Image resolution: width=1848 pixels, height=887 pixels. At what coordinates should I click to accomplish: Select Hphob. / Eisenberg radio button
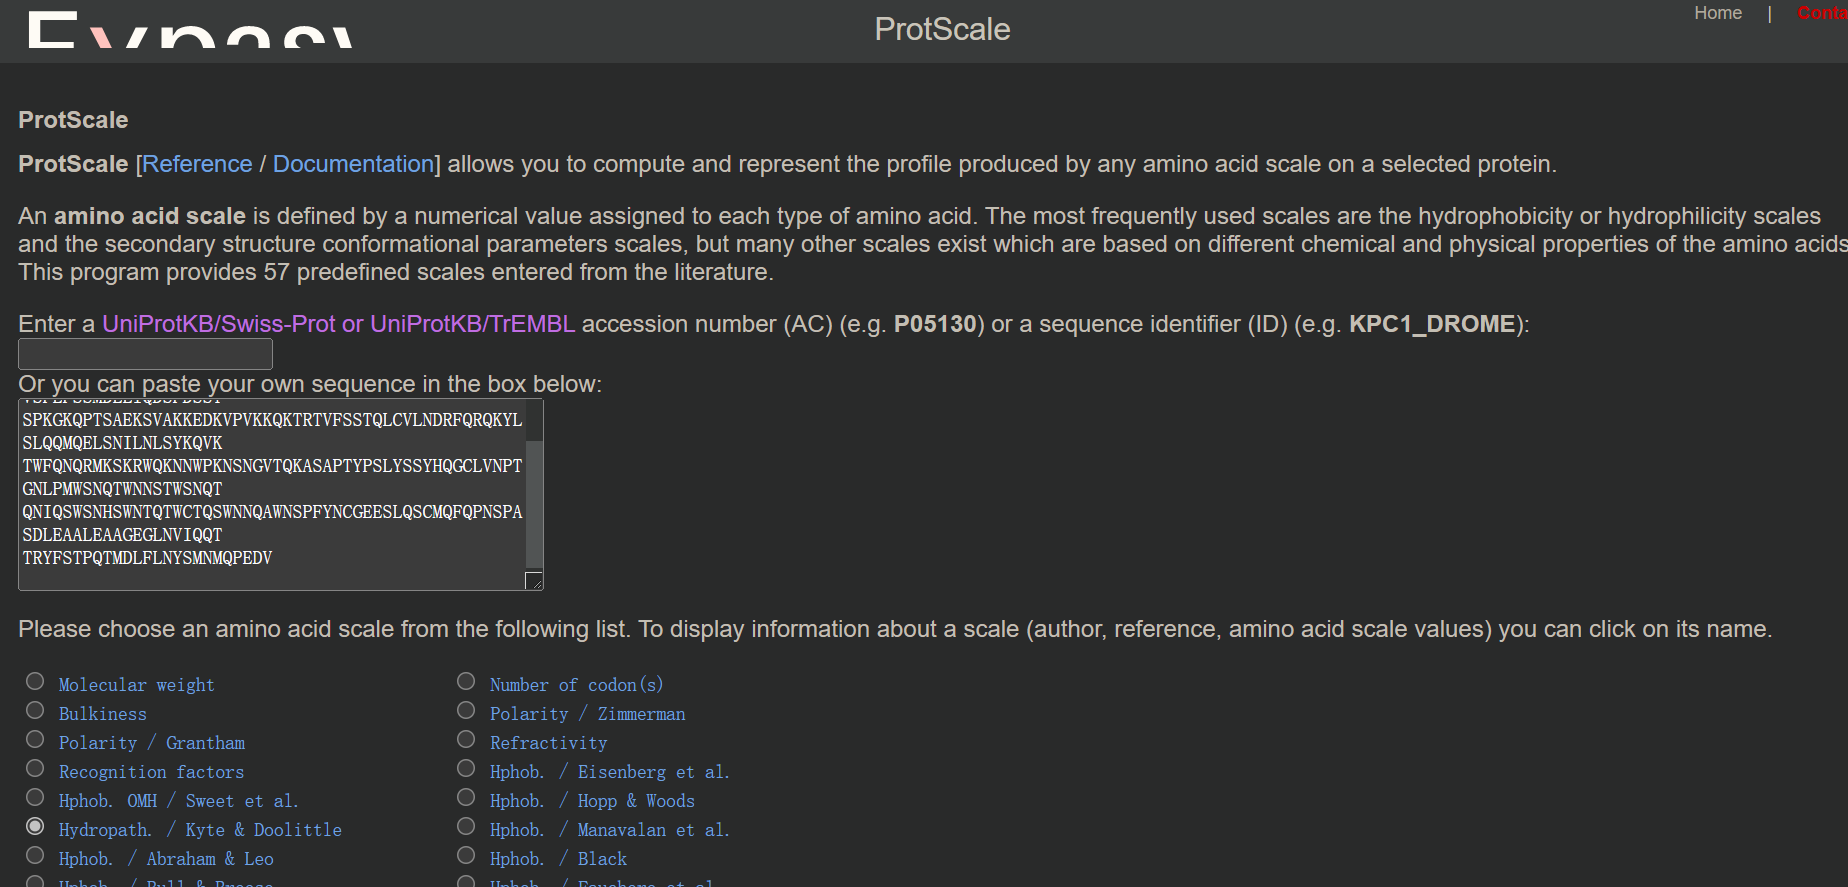point(466,768)
